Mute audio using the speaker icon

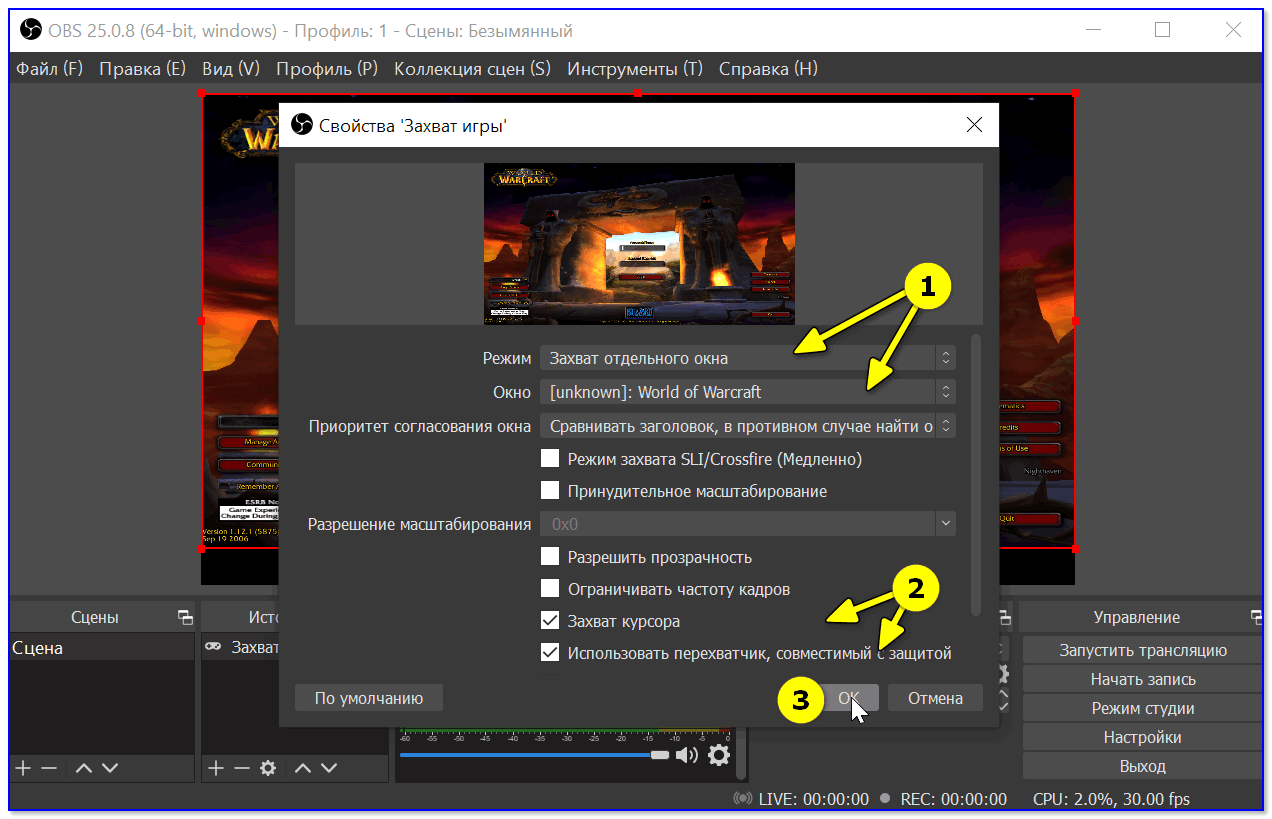click(687, 755)
